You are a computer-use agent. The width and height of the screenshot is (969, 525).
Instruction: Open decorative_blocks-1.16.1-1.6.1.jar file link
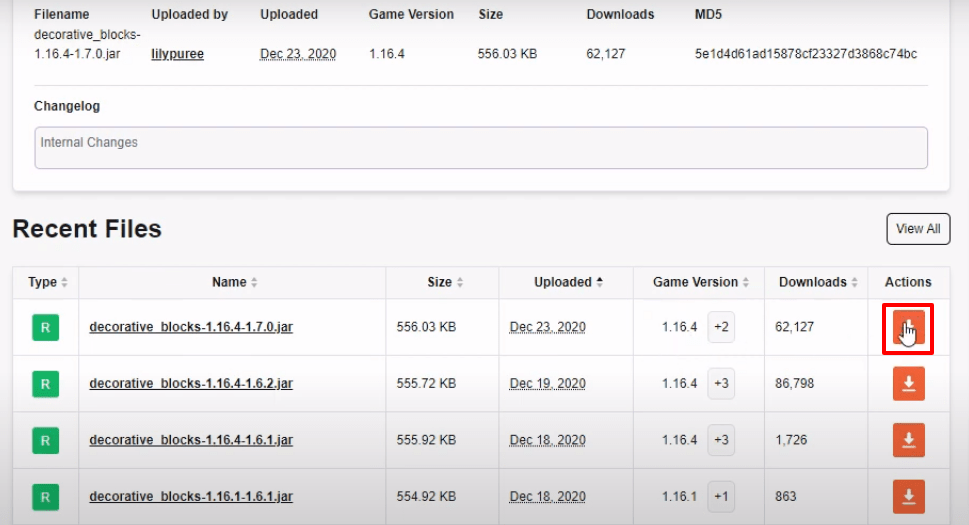(191, 497)
